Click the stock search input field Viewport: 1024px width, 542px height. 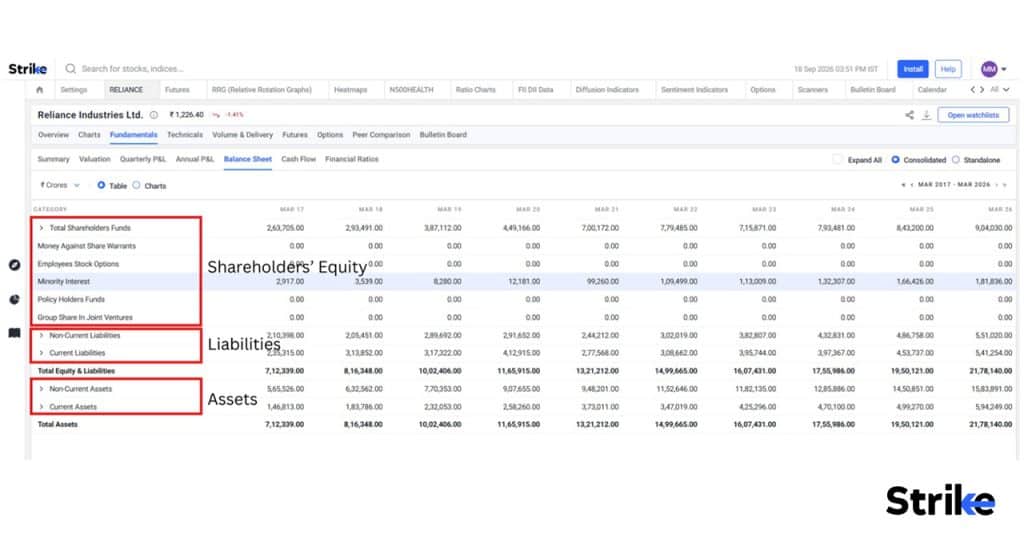(133, 69)
